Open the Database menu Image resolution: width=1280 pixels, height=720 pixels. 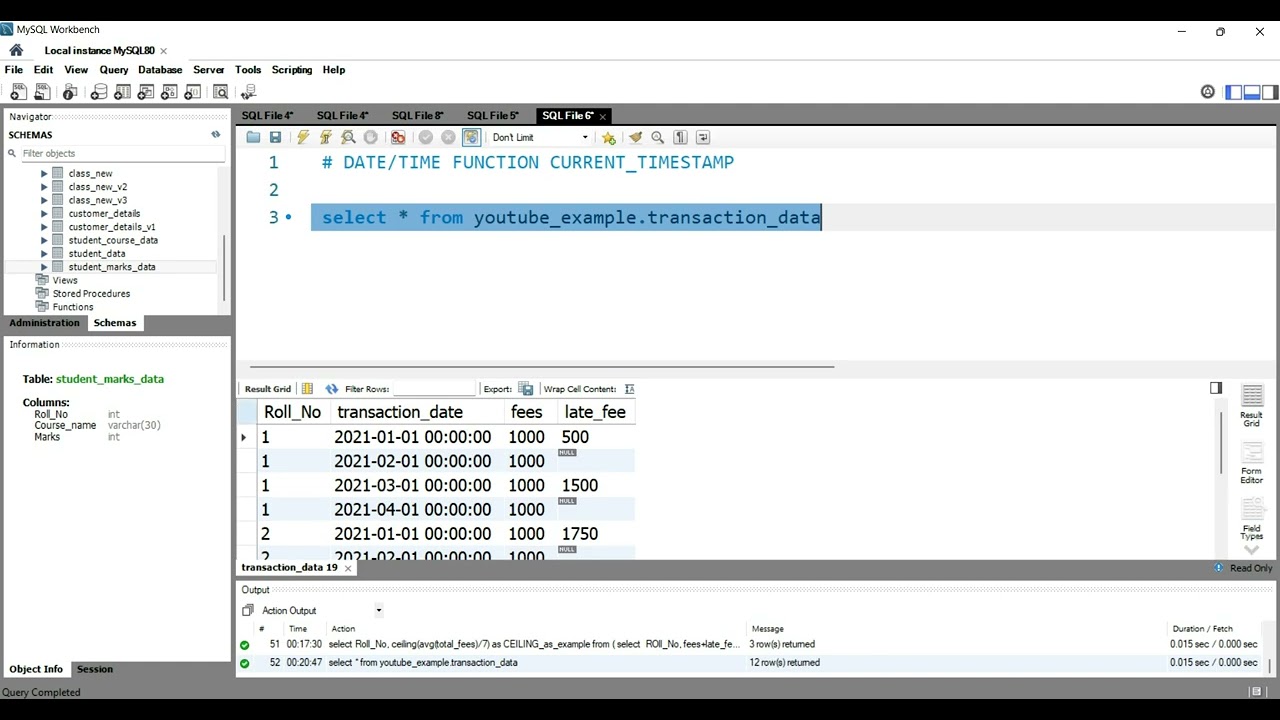tap(160, 70)
